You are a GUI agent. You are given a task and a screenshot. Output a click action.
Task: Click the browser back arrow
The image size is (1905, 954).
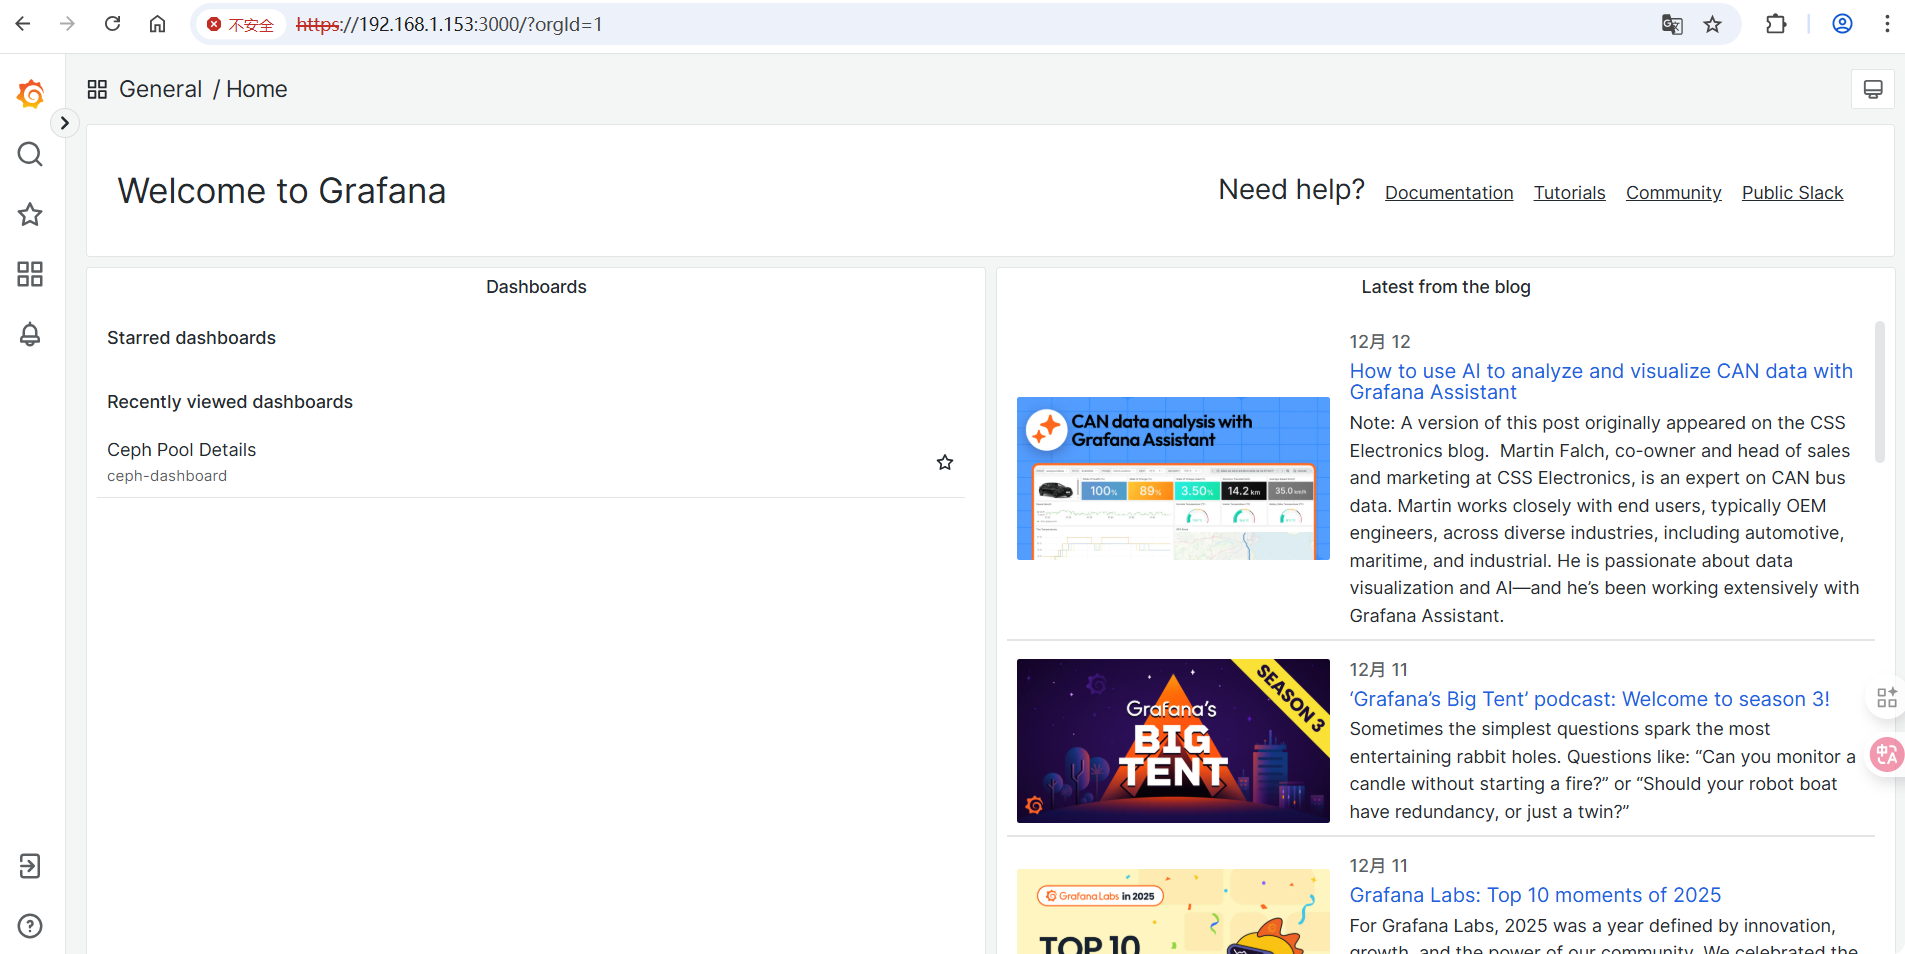[x=23, y=24]
